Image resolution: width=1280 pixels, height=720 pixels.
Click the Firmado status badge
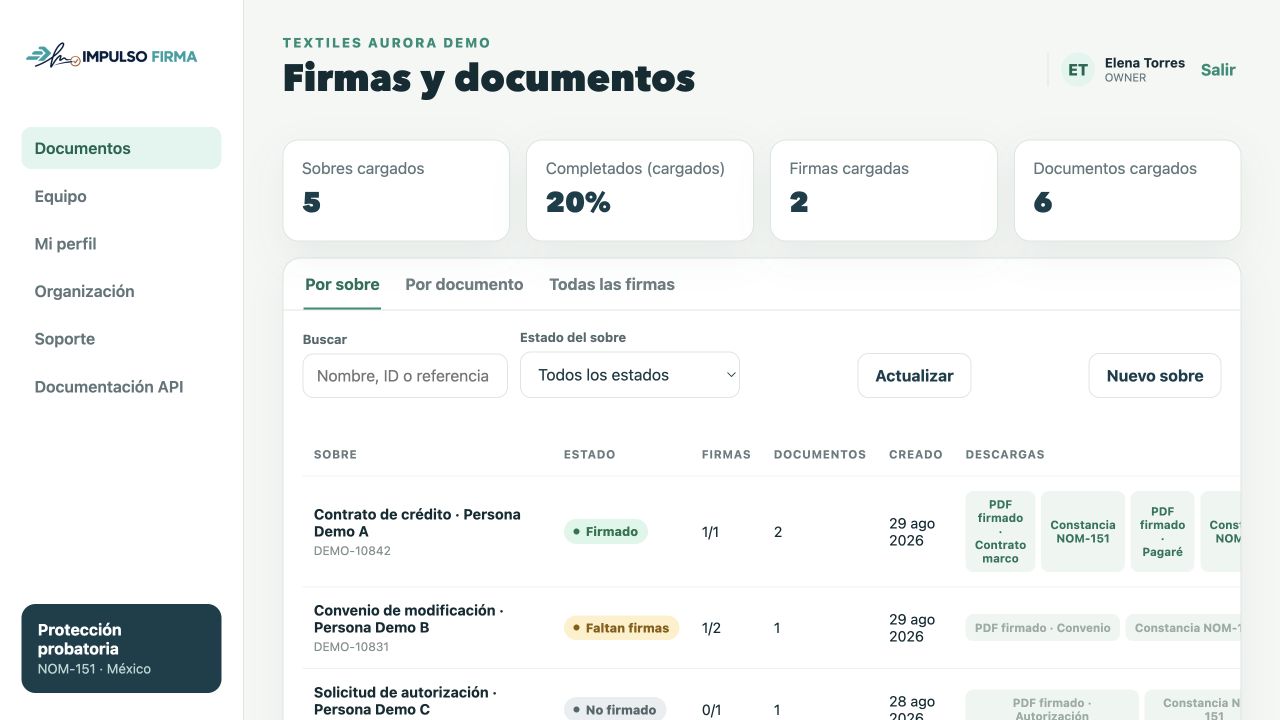pos(606,532)
